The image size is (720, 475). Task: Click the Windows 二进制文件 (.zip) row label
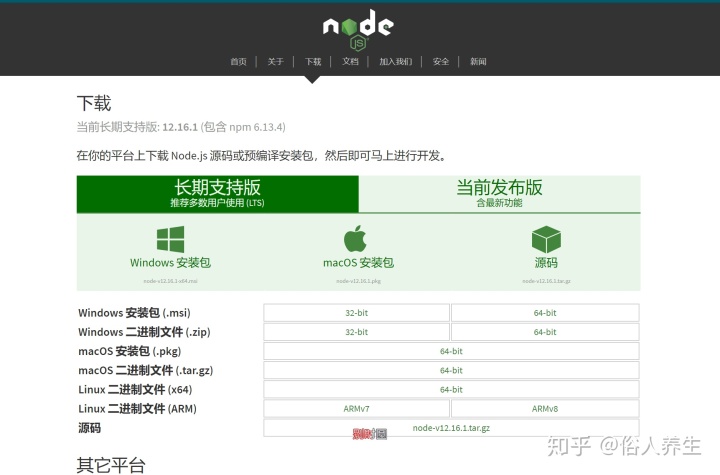pyautogui.click(x=144, y=332)
